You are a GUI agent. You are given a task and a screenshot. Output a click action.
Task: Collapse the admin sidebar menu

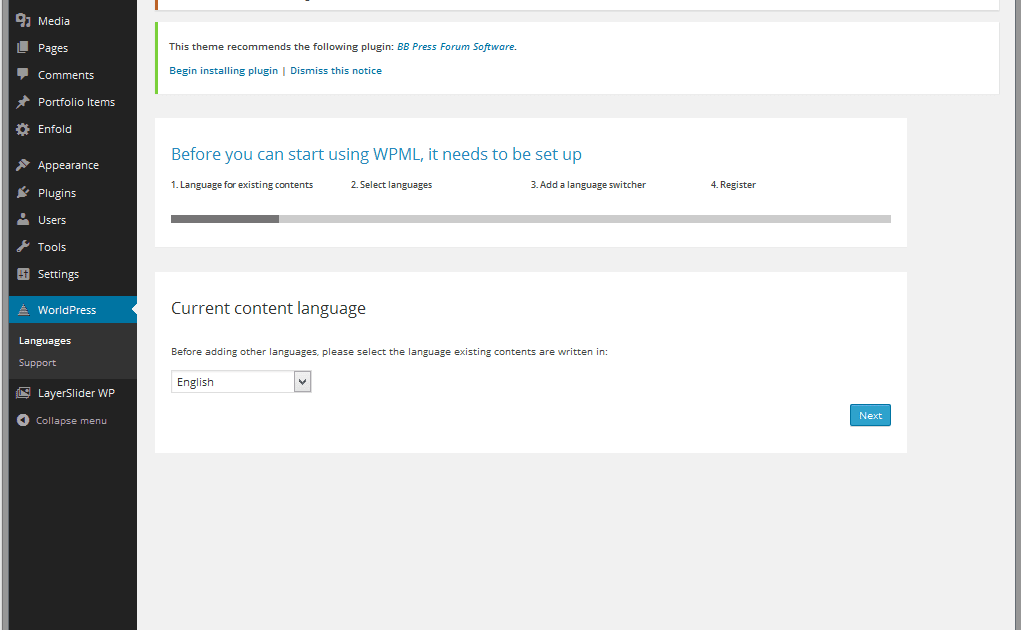pyautogui.click(x=71, y=420)
